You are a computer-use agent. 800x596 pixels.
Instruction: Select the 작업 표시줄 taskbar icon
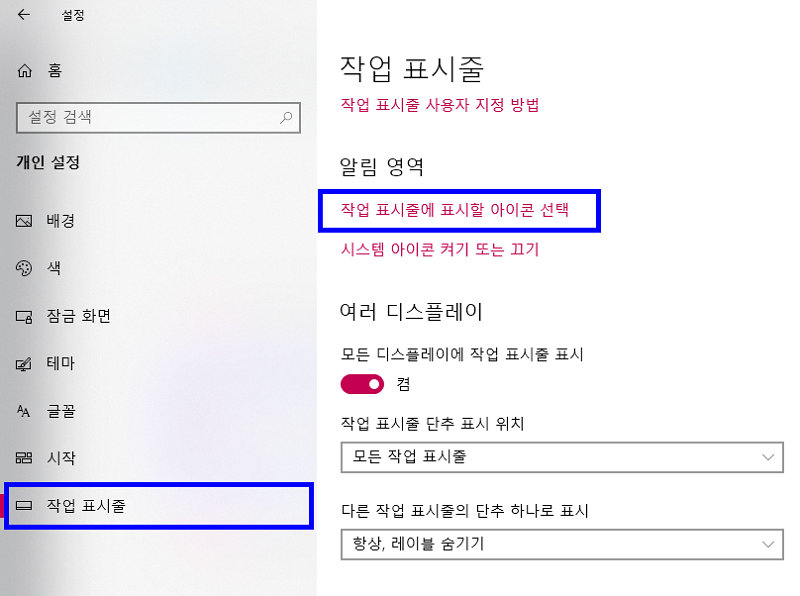coord(24,506)
